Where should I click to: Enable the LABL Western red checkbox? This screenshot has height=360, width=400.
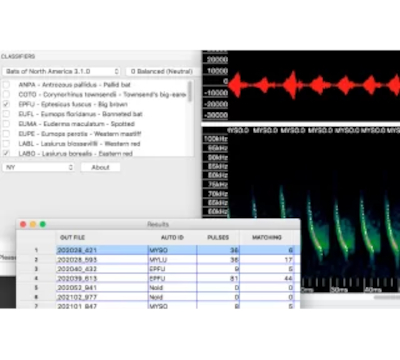click(x=6, y=144)
